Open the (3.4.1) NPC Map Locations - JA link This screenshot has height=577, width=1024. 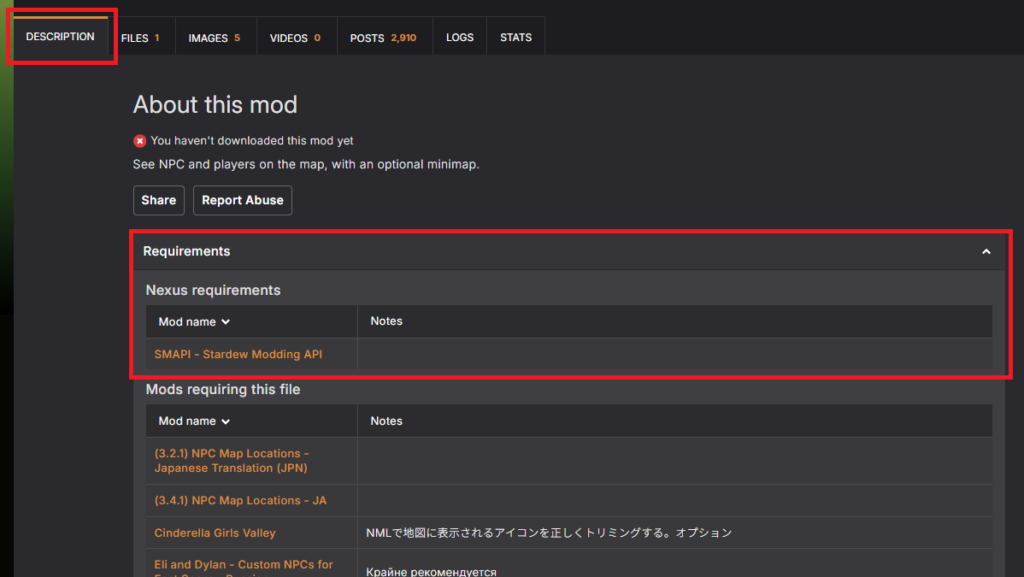(x=240, y=500)
